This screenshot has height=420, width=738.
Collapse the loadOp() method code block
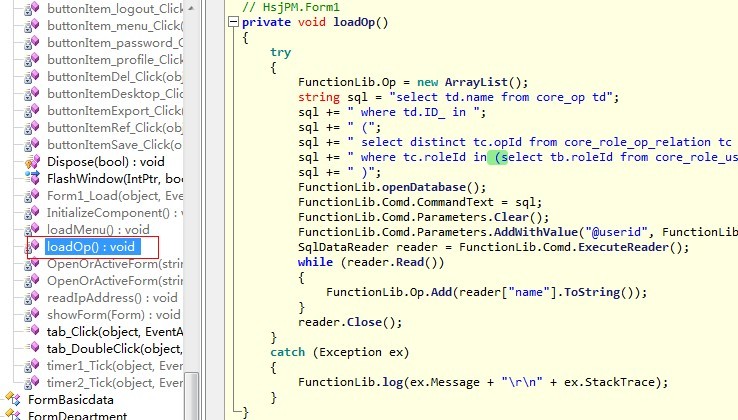pos(233,21)
